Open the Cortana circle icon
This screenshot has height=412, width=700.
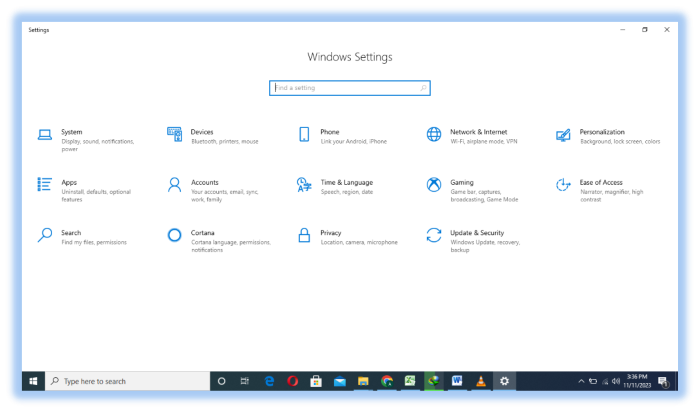174,235
